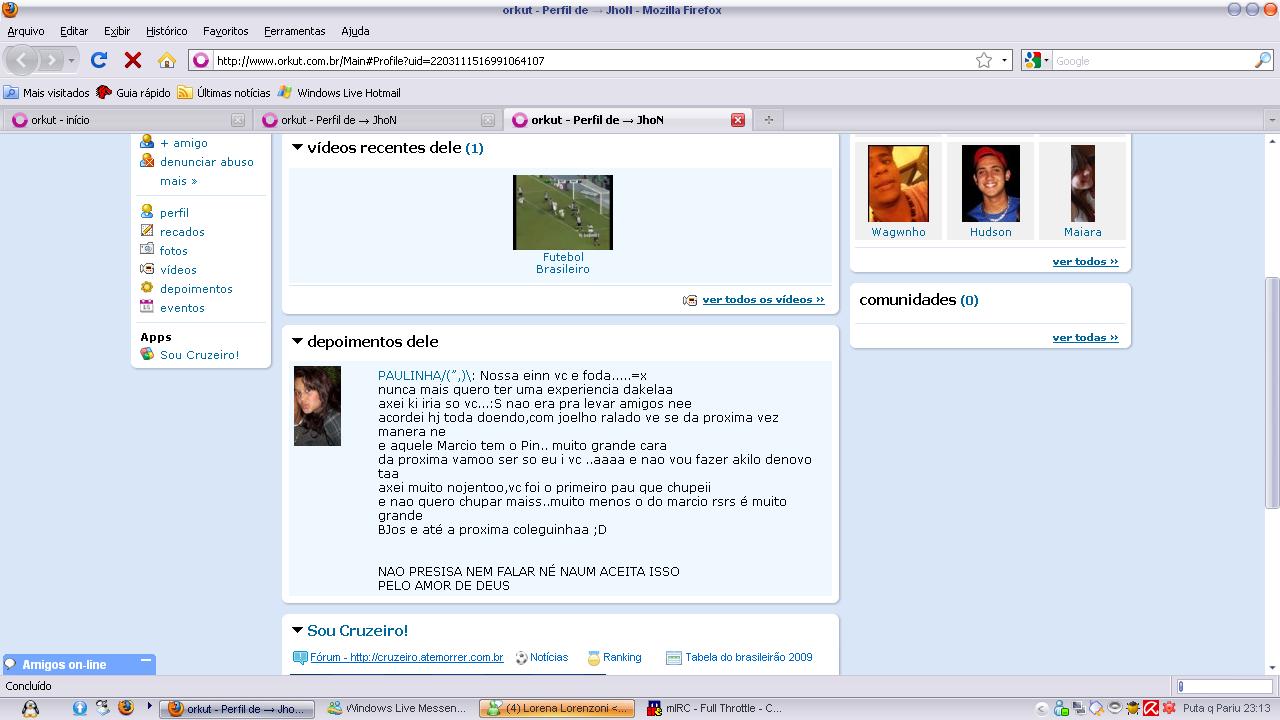Open the search engine dropdown arrow
Image resolution: width=1280 pixels, height=720 pixels.
tap(1047, 60)
